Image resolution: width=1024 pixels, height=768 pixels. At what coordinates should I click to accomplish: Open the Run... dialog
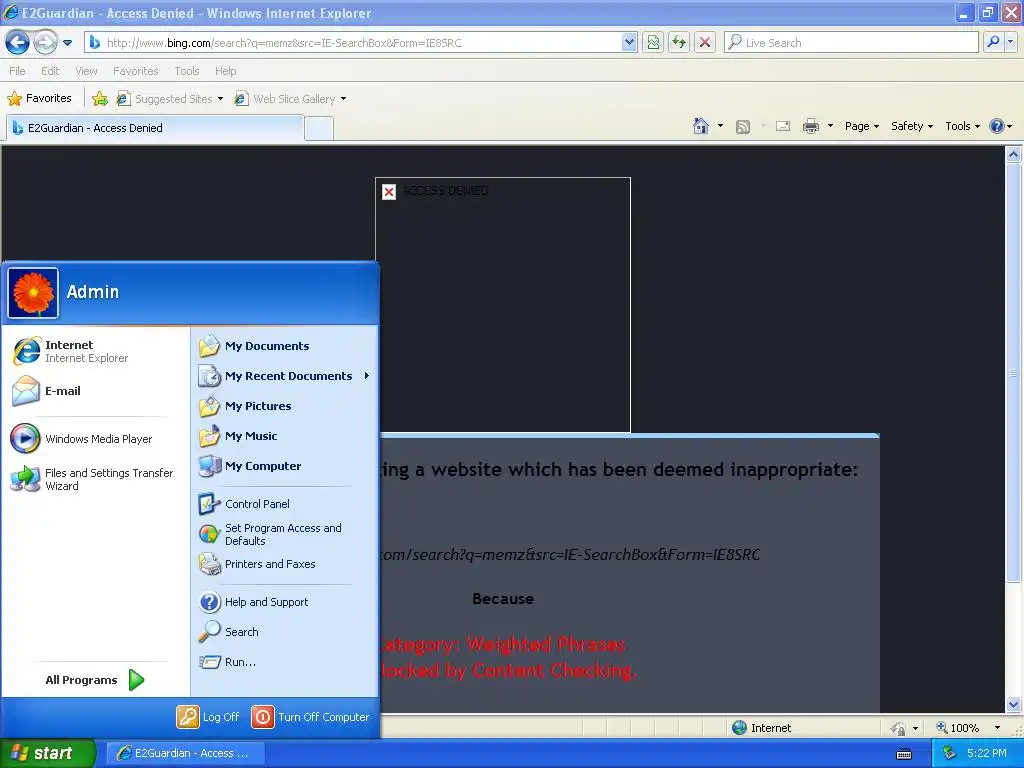coord(285,662)
